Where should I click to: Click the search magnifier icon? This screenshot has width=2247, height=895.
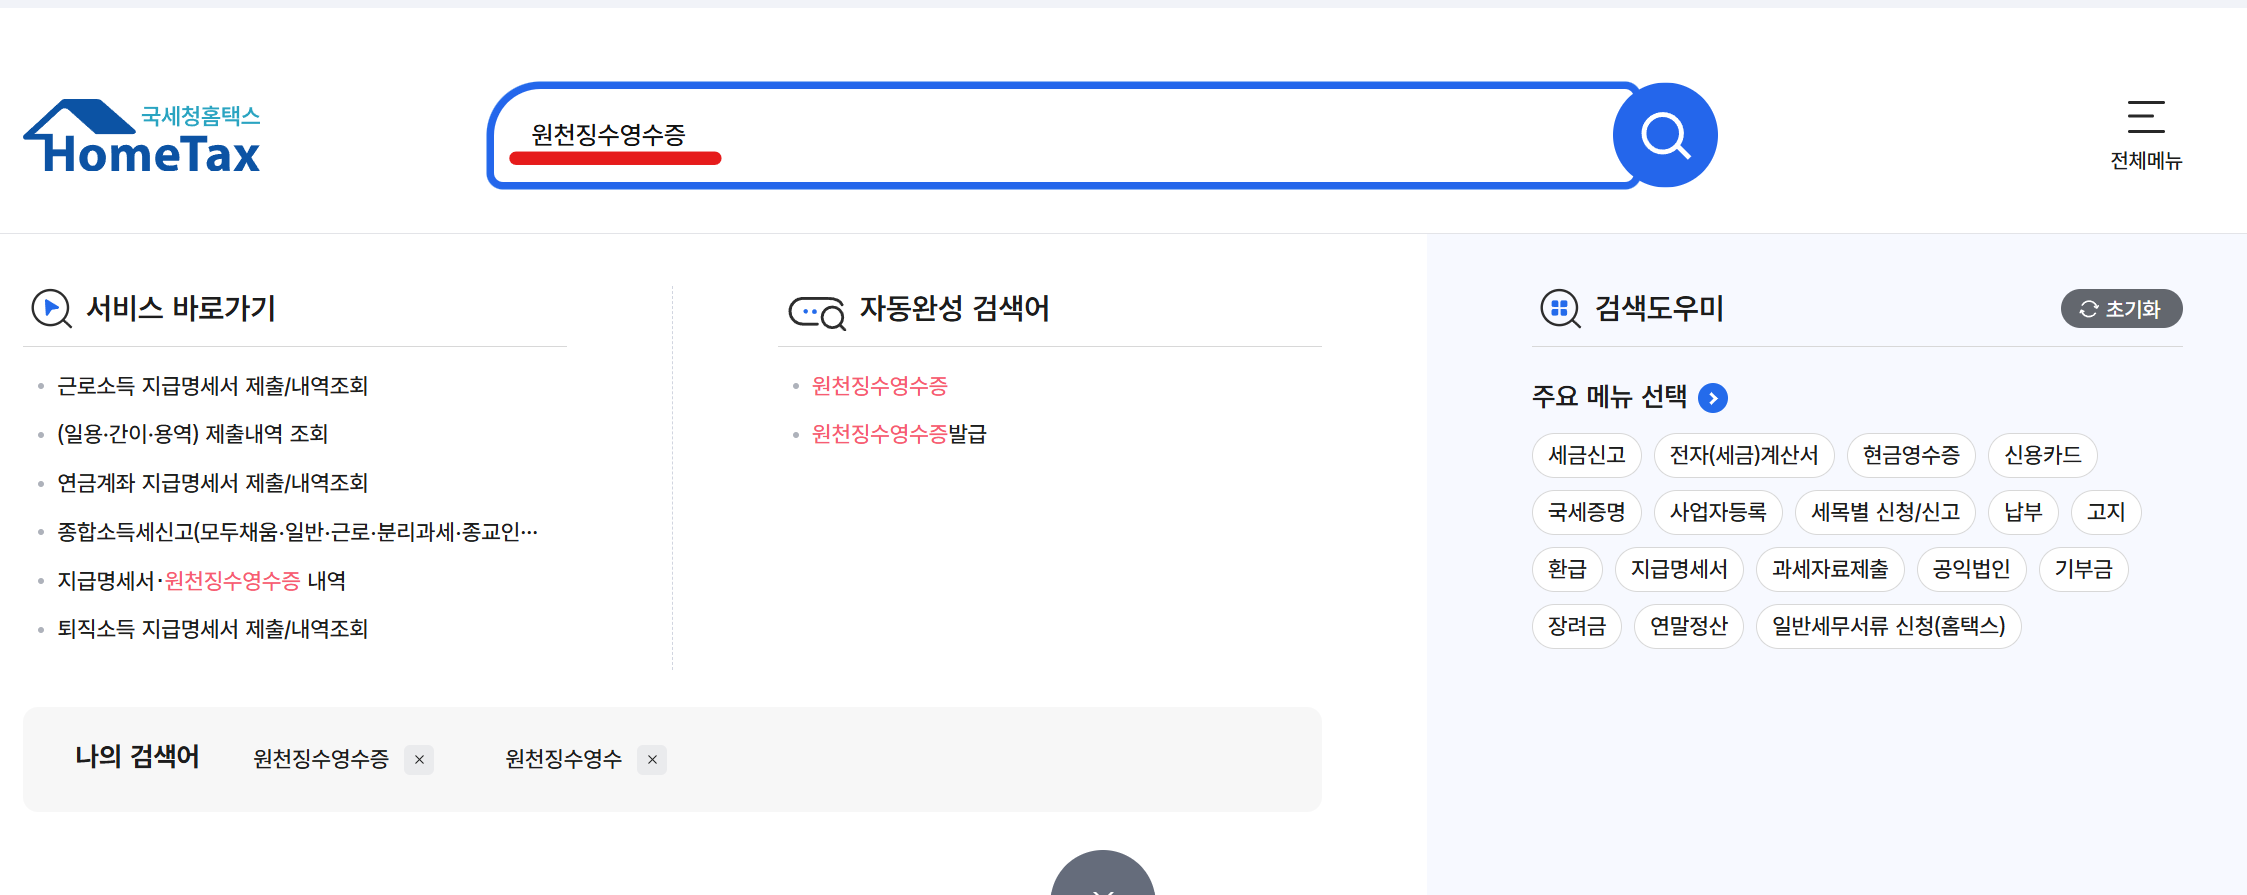click(x=1664, y=134)
